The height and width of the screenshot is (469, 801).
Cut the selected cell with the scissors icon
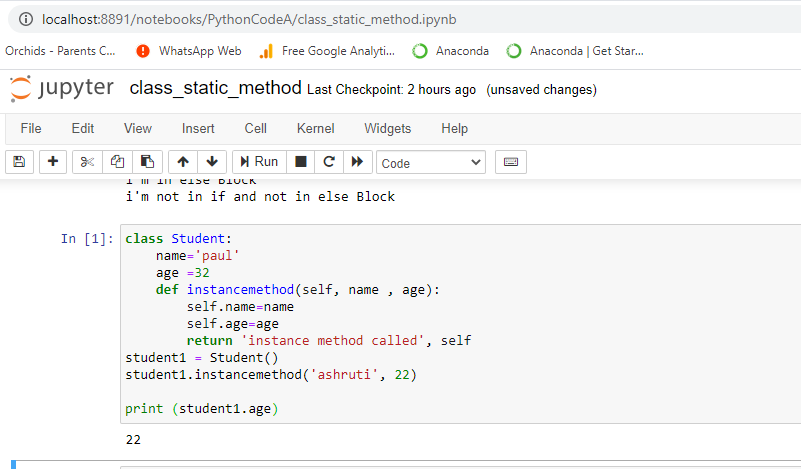click(x=87, y=162)
